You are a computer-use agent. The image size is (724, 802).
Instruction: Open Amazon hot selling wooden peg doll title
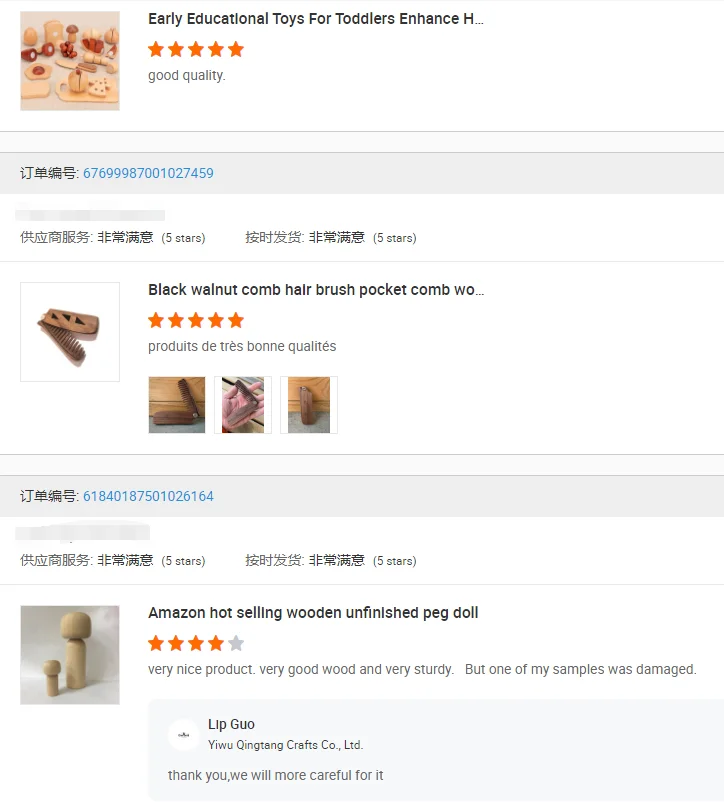(x=313, y=613)
